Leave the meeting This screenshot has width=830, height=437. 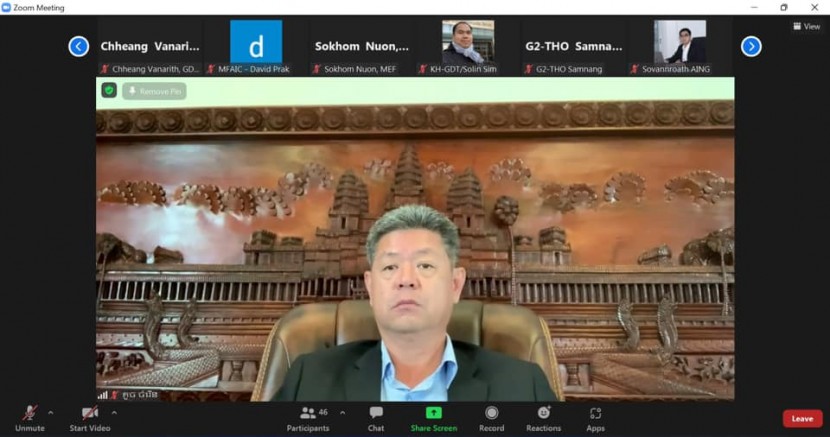pos(802,419)
